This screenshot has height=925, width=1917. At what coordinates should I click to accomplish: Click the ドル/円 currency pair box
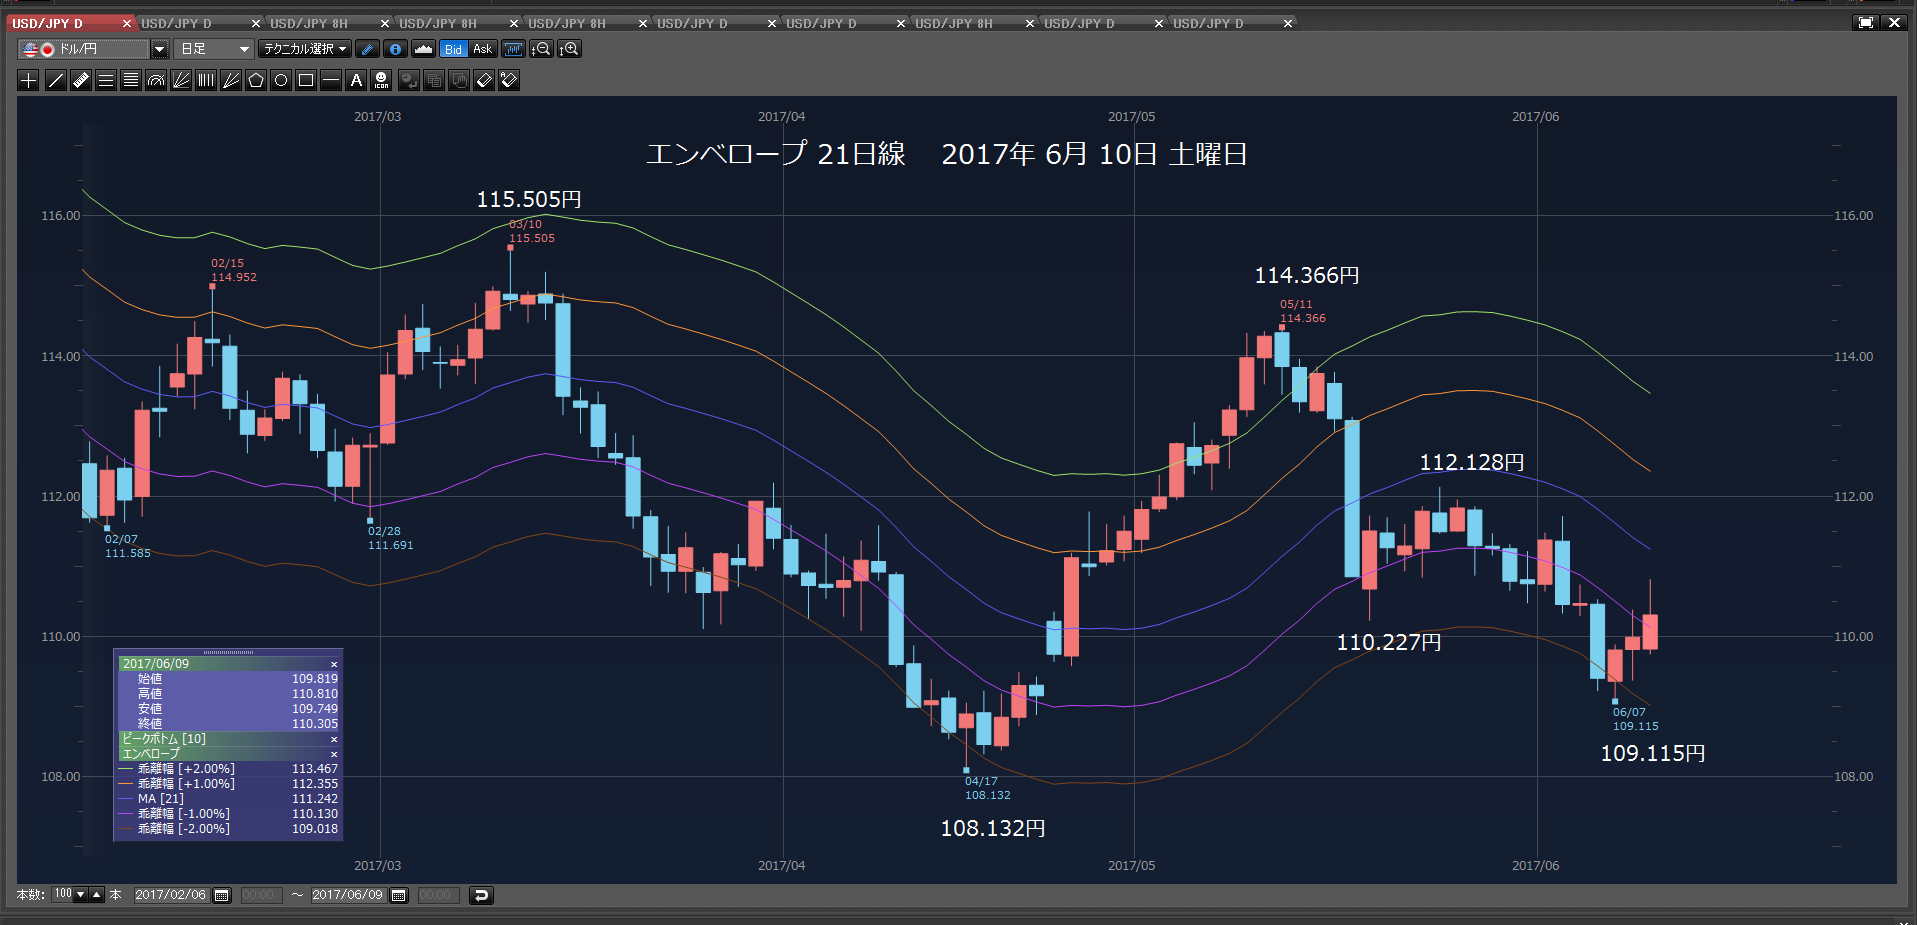click(x=84, y=49)
